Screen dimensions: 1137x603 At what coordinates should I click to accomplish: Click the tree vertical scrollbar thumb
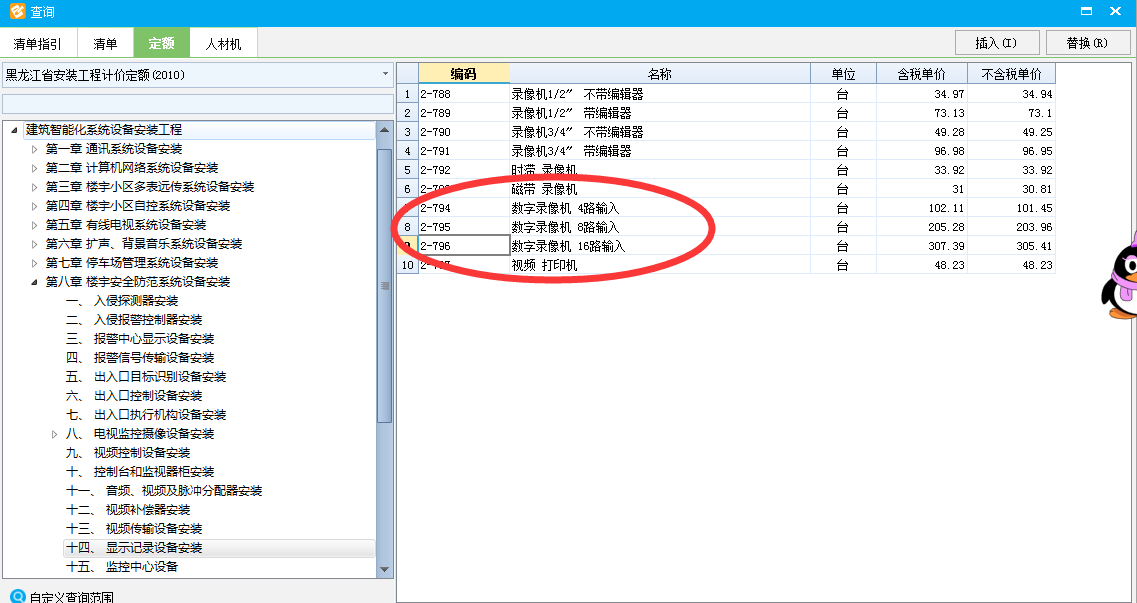pyautogui.click(x=384, y=286)
